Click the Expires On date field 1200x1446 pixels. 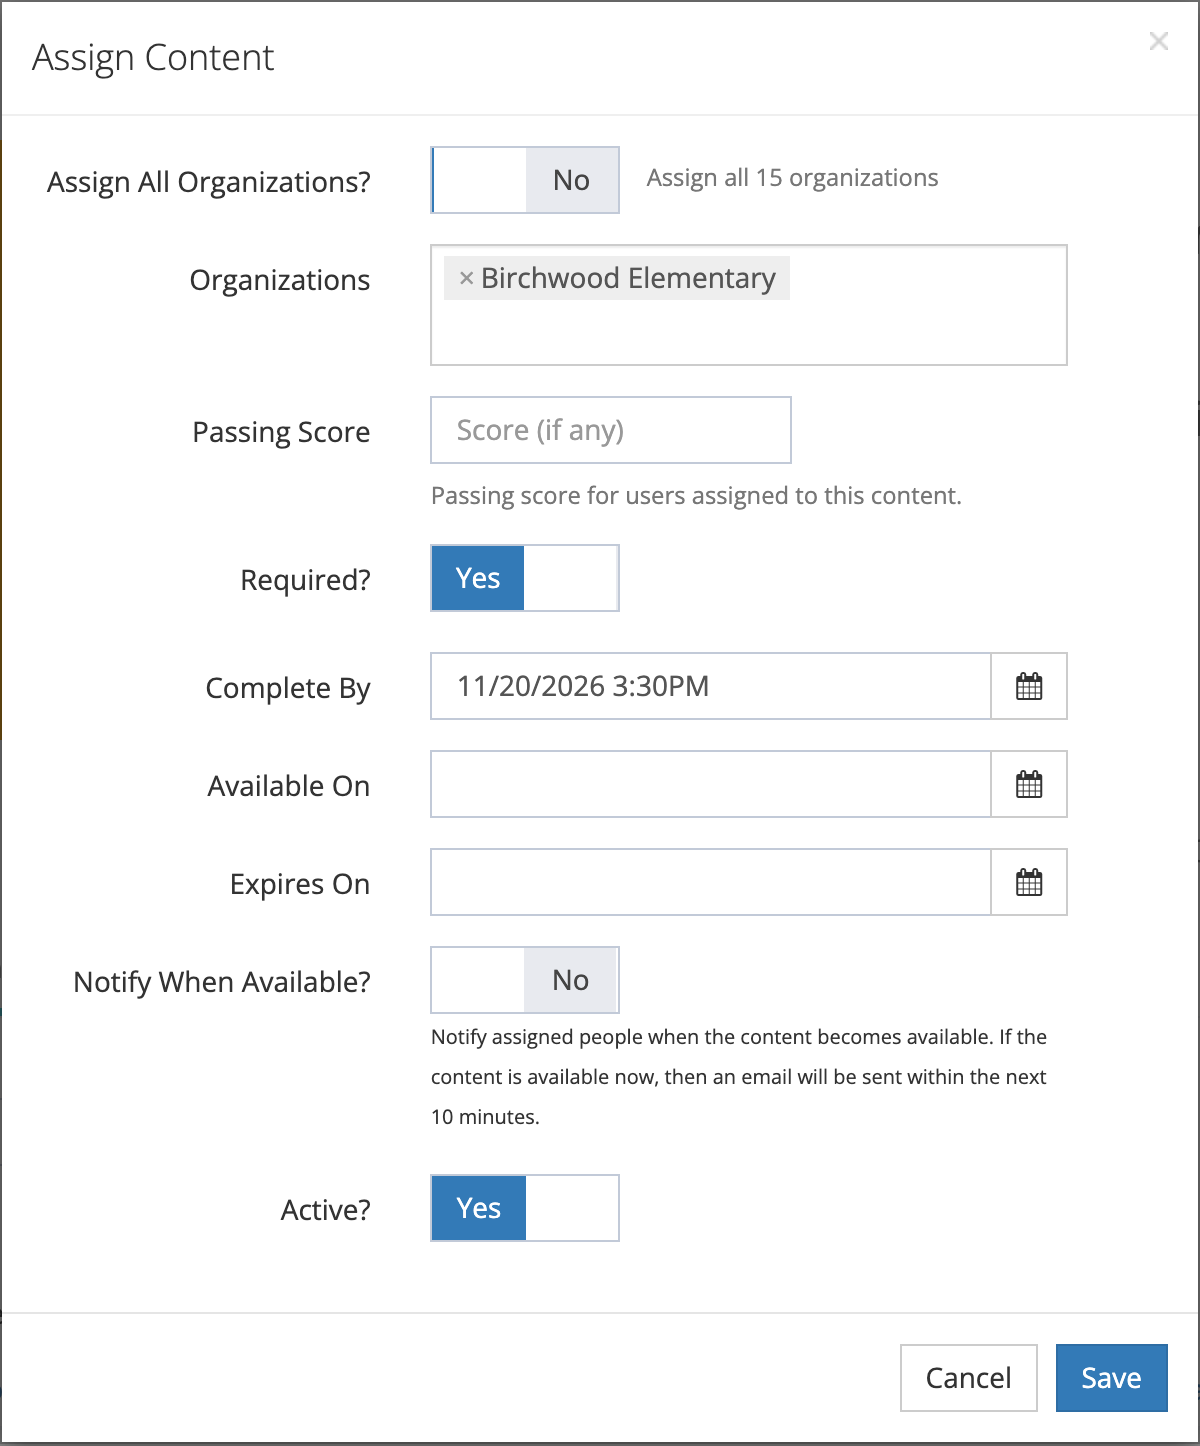711,882
